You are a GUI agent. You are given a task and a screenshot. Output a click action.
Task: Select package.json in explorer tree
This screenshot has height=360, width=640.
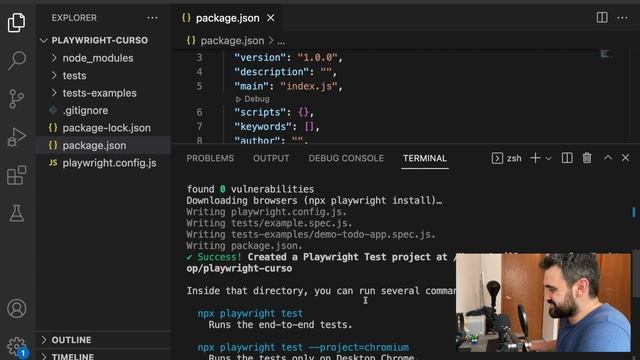pos(94,145)
